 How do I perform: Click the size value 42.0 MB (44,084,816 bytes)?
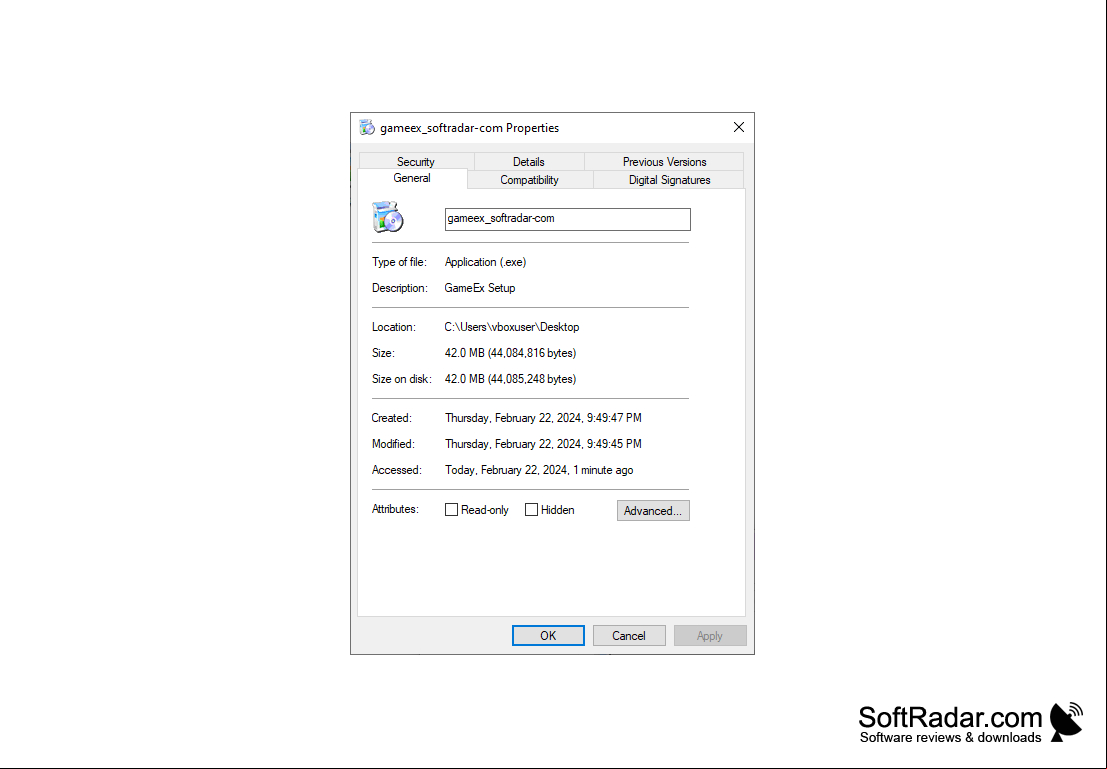point(510,353)
